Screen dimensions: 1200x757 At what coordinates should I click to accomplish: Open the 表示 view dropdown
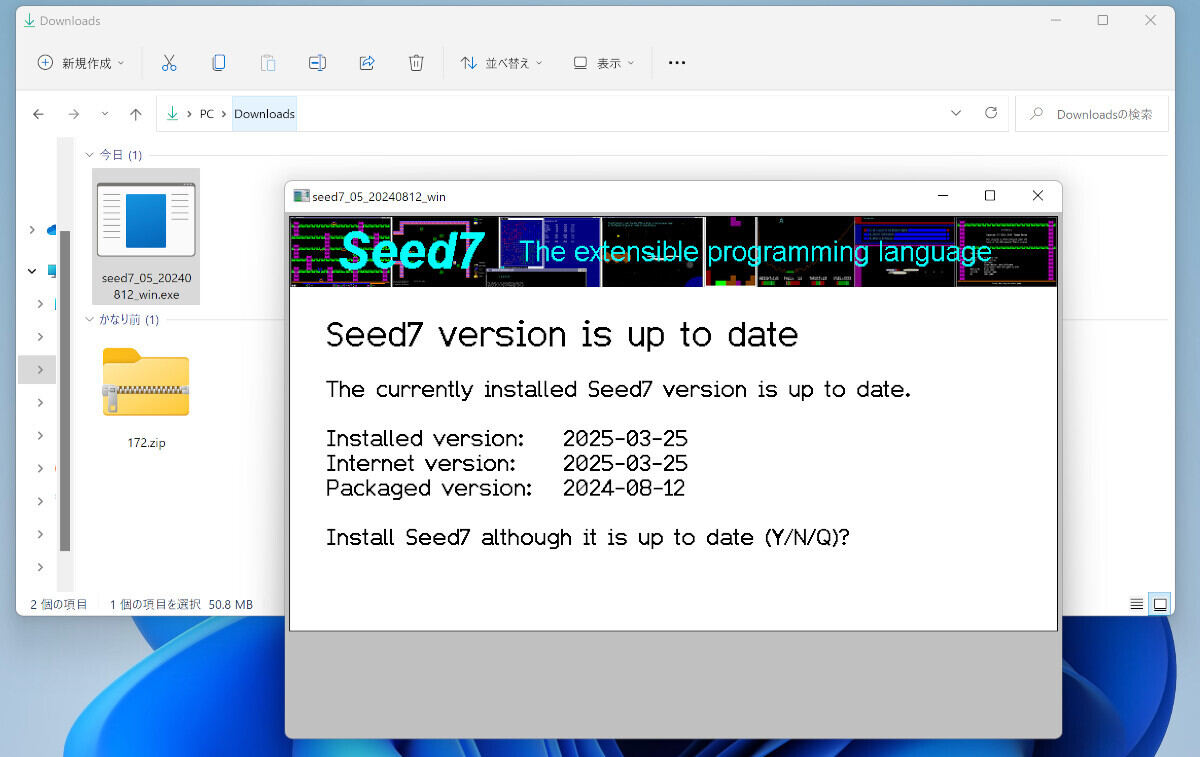(x=603, y=63)
